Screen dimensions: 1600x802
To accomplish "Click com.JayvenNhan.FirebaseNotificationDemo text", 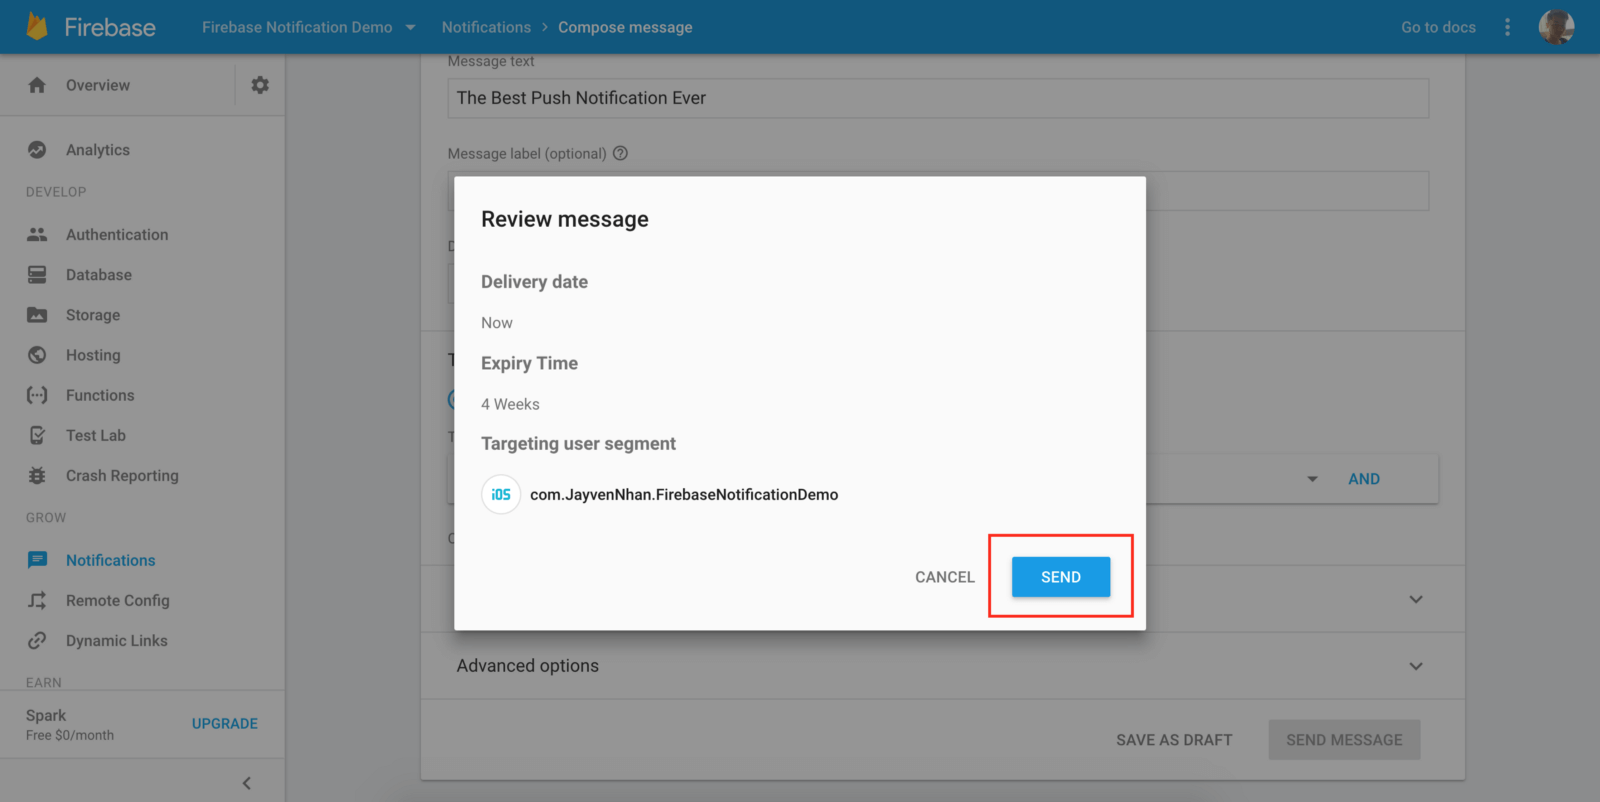I will [x=684, y=494].
